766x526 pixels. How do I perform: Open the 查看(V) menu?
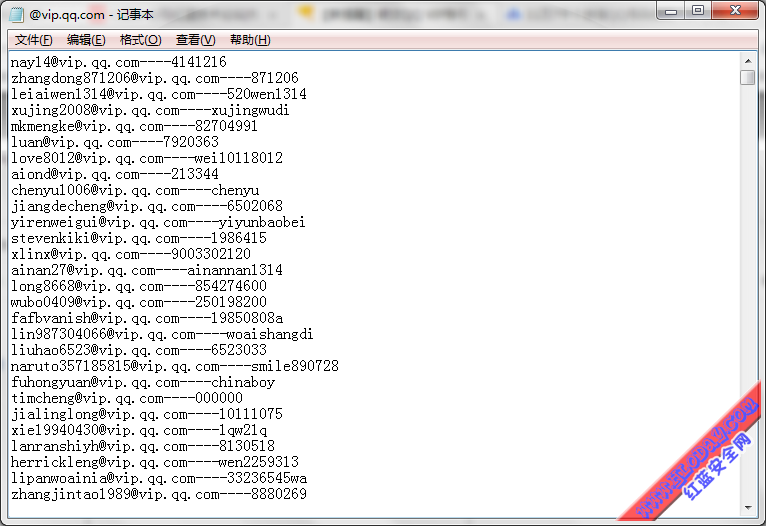point(195,40)
